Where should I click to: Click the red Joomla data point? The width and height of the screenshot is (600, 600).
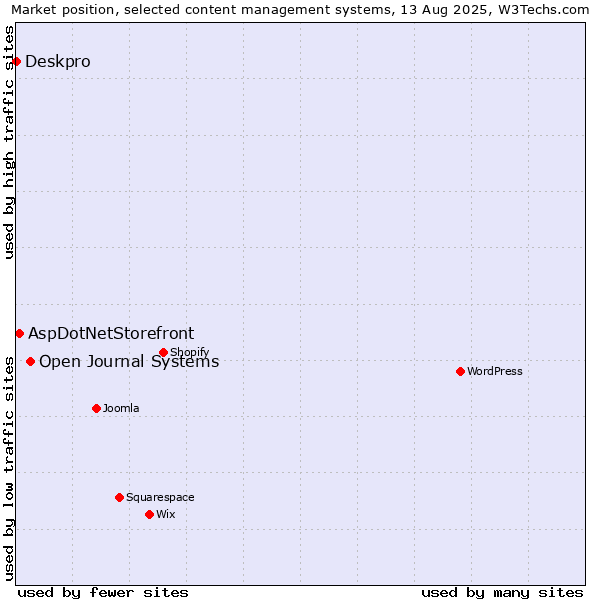point(96,408)
